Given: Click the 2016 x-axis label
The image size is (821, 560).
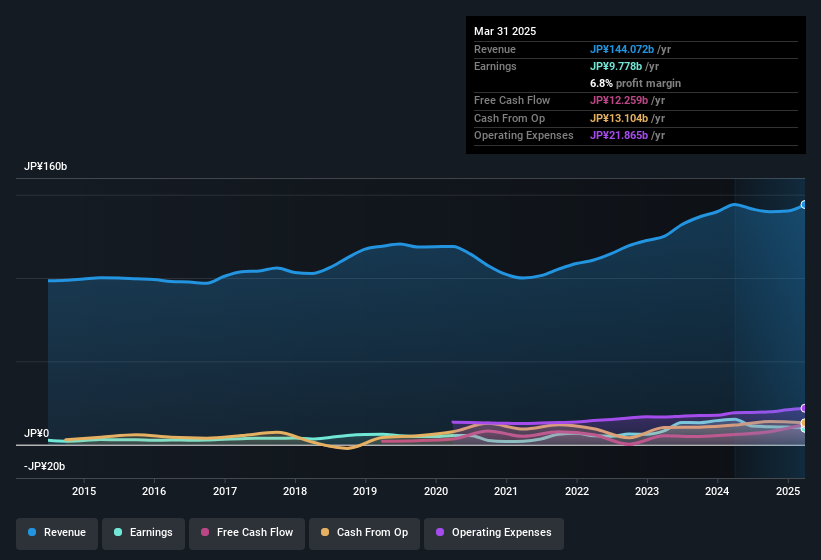Looking at the screenshot, I should point(154,491).
